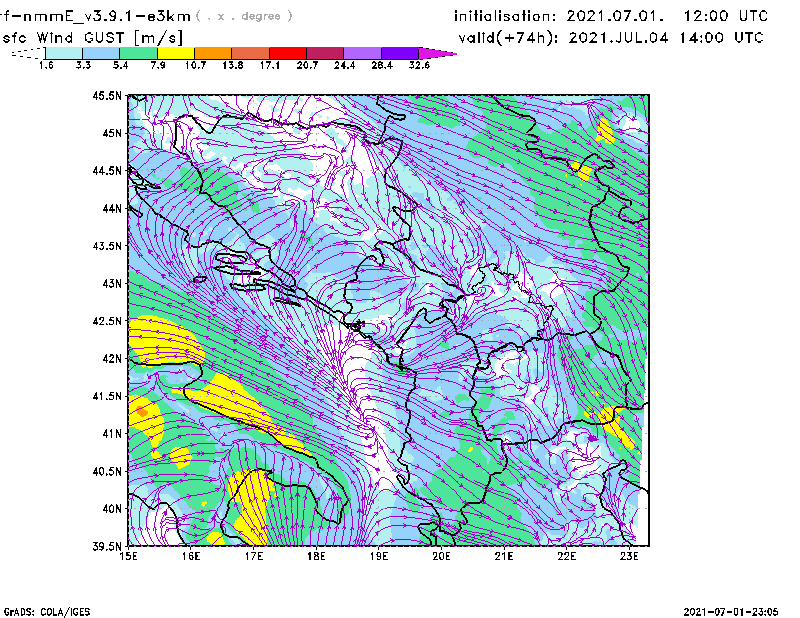Click the 21E longitude label
The width and height of the screenshot is (800, 618).
point(504,556)
